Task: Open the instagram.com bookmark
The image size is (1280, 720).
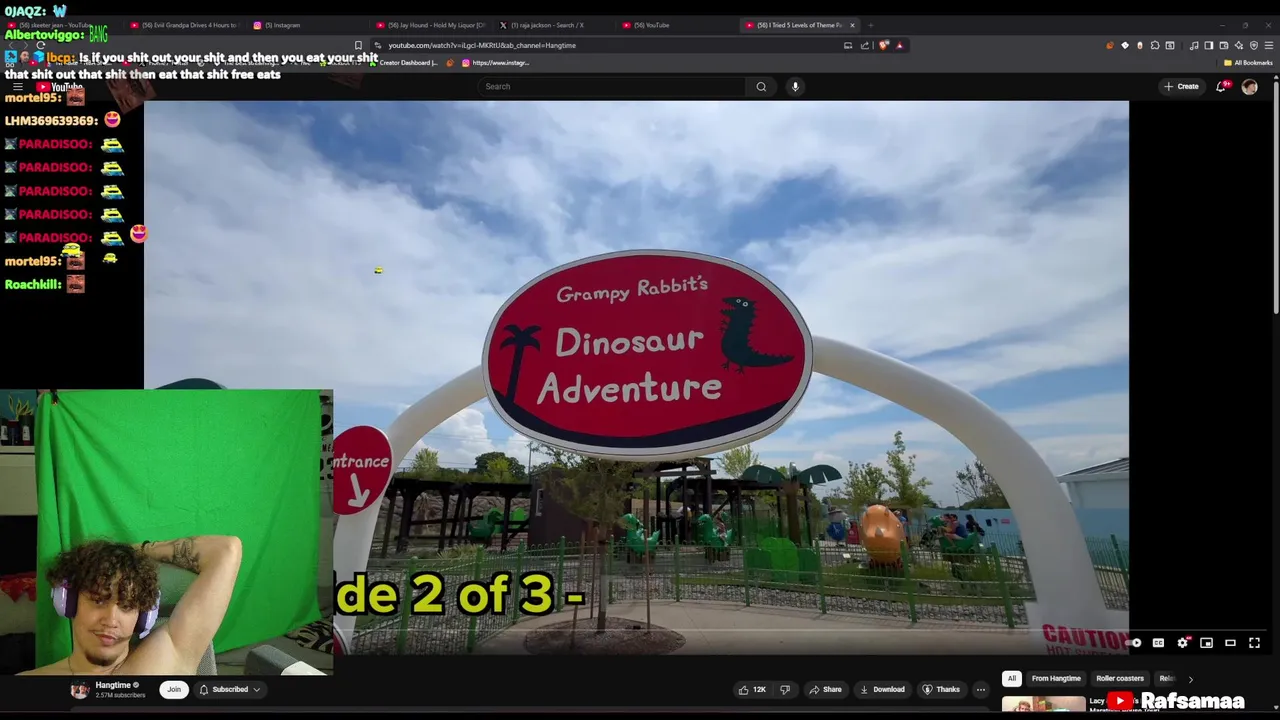Action: [495, 63]
